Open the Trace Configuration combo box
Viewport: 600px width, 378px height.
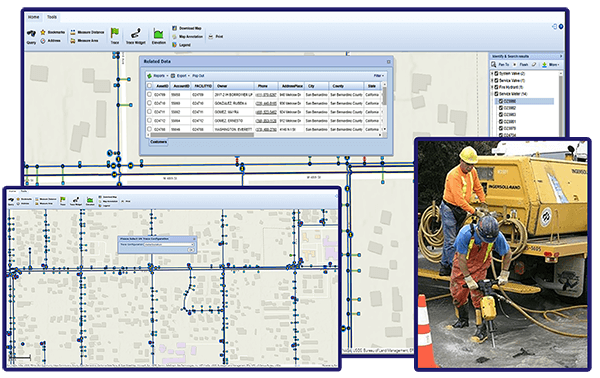coord(168,244)
